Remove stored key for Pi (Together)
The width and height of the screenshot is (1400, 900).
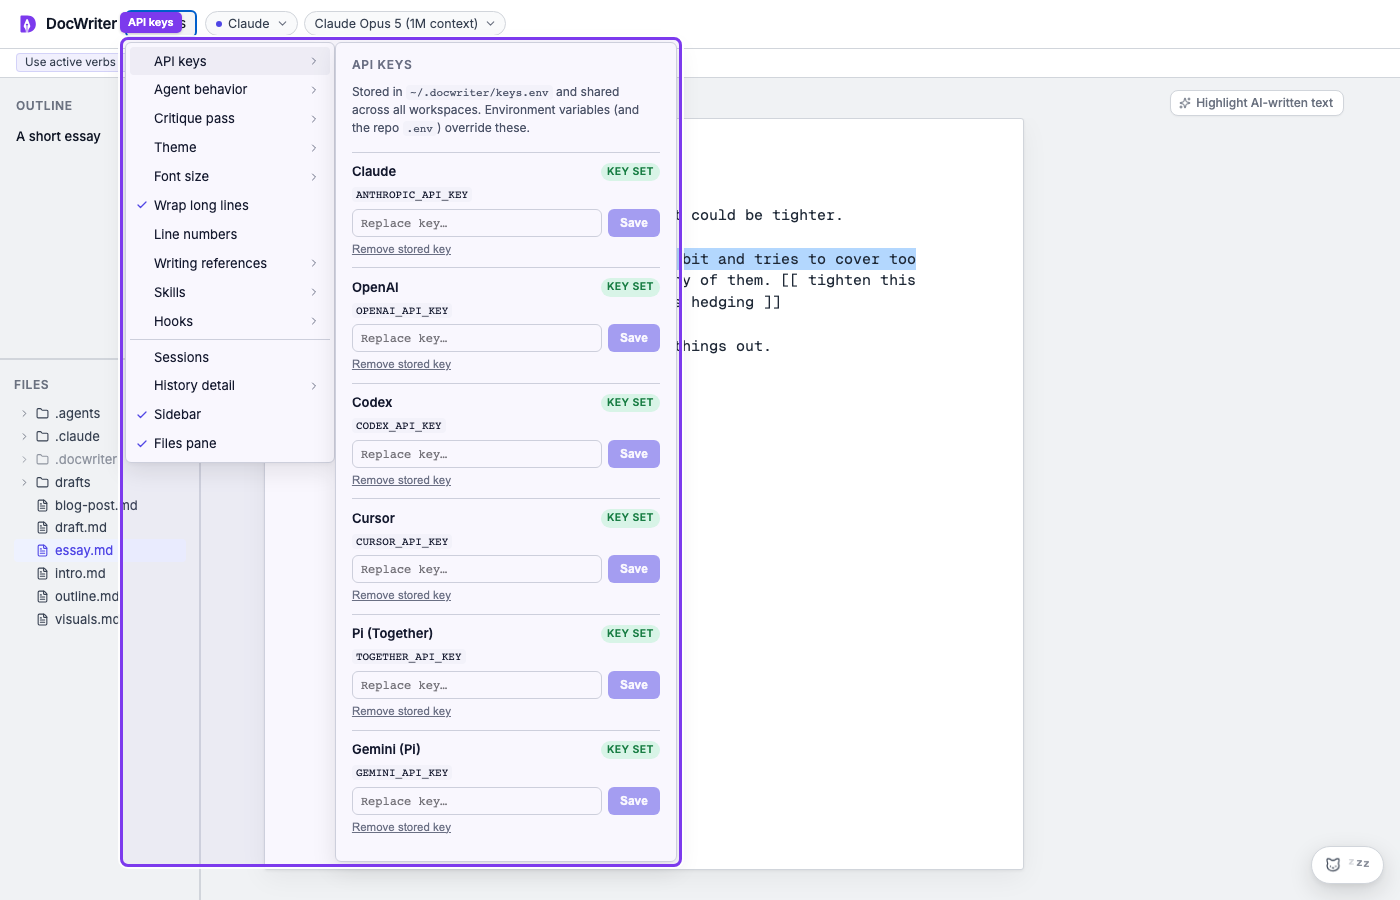point(401,711)
